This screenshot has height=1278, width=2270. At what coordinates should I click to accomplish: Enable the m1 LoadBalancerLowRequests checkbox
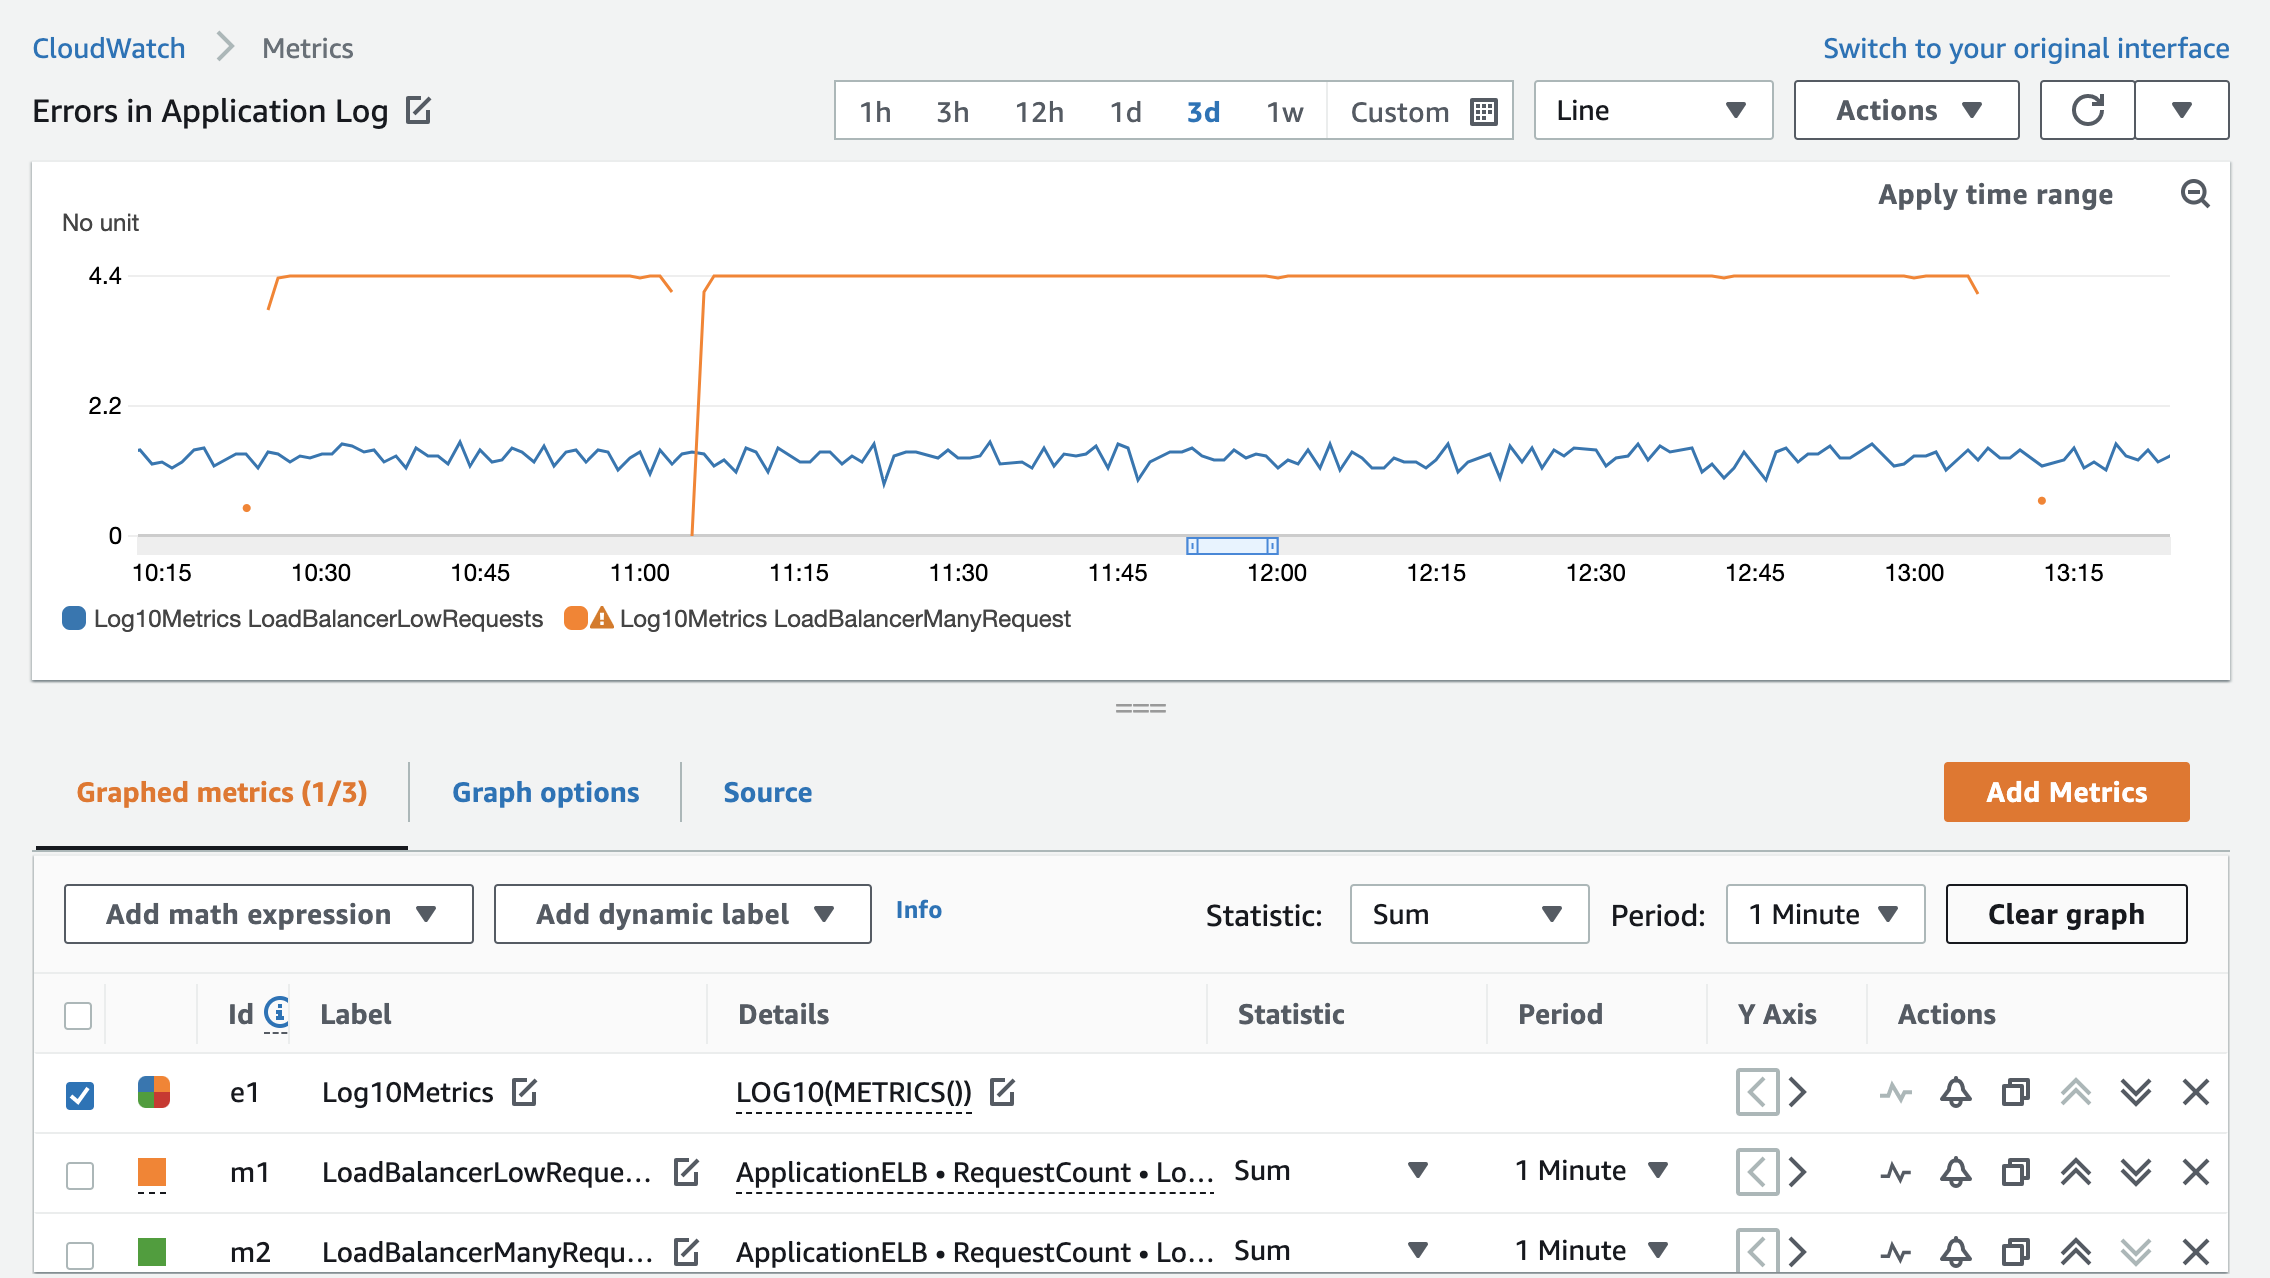pyautogui.click(x=78, y=1174)
